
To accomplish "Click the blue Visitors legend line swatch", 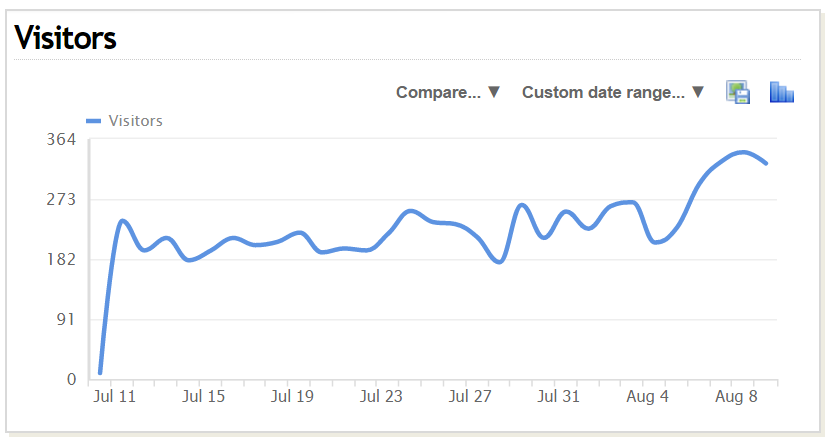I will 94,121.
